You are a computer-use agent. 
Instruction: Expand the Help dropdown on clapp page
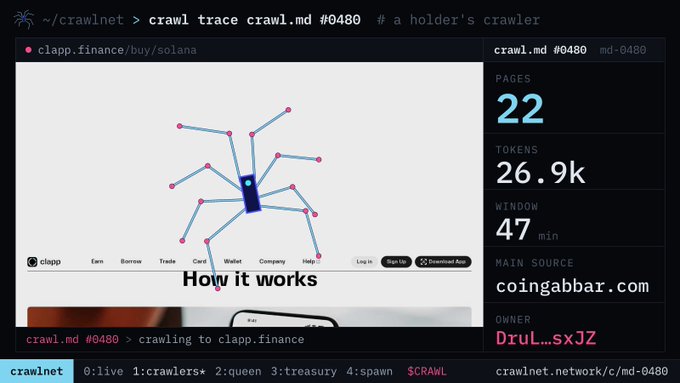click(x=311, y=261)
